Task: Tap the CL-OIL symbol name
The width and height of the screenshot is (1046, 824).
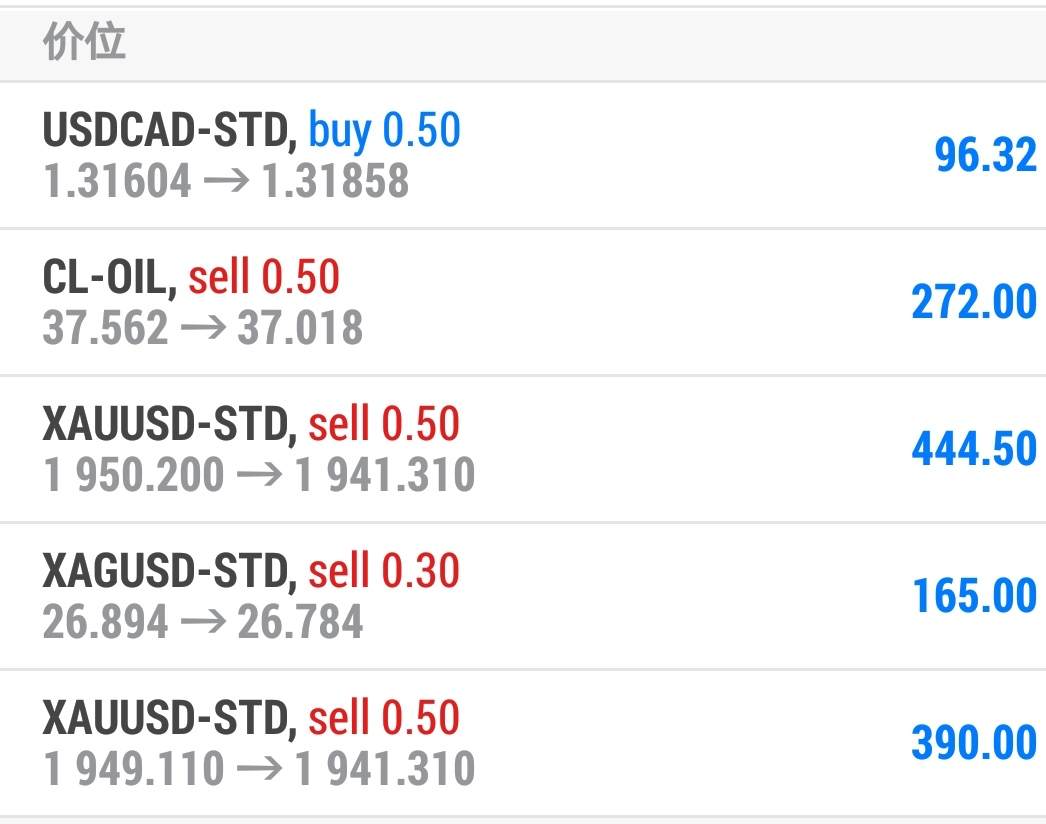Action: pos(105,277)
